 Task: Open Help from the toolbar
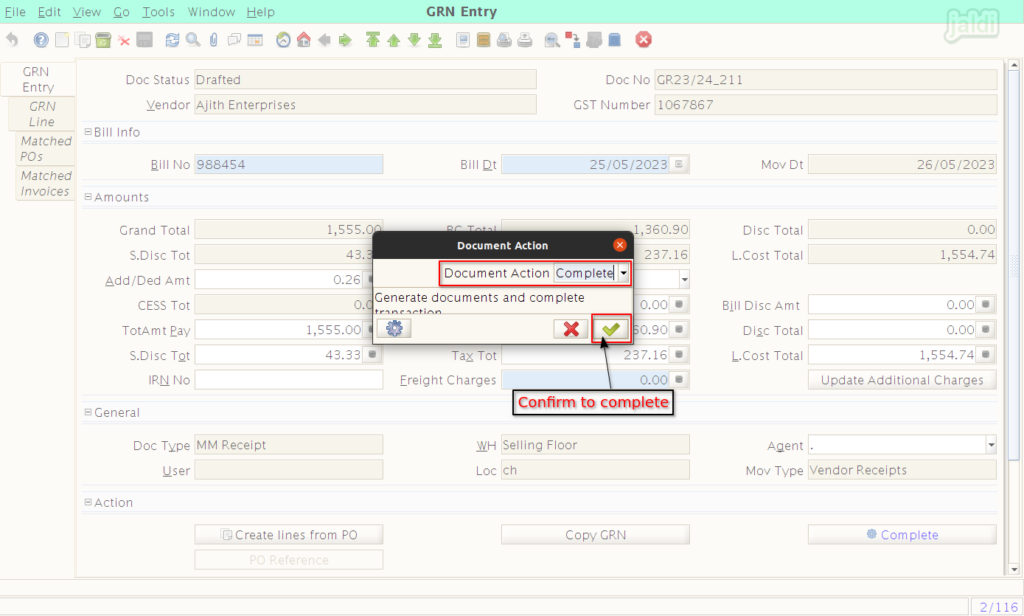pos(40,40)
